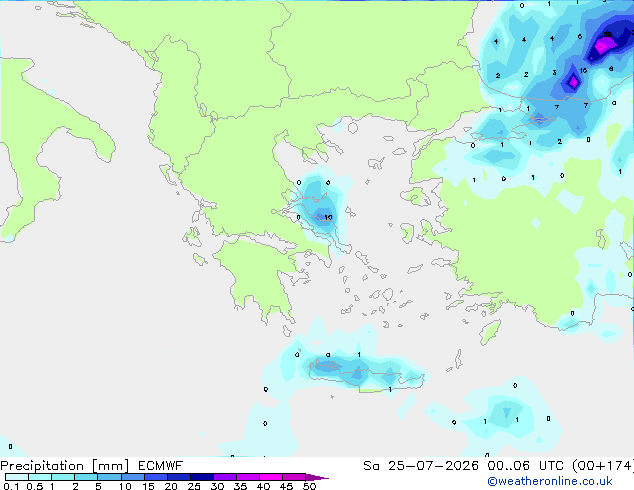Click the 0.5–1 mm legend color box
This screenshot has width=634, height=490.
[x=40, y=477]
